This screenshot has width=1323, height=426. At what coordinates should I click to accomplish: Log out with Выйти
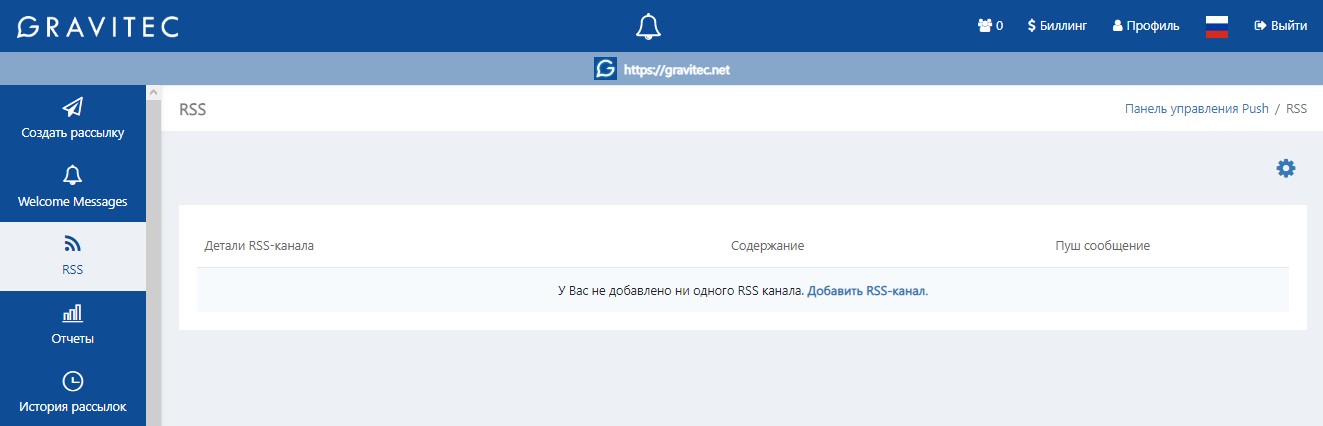pyautogui.click(x=1280, y=26)
